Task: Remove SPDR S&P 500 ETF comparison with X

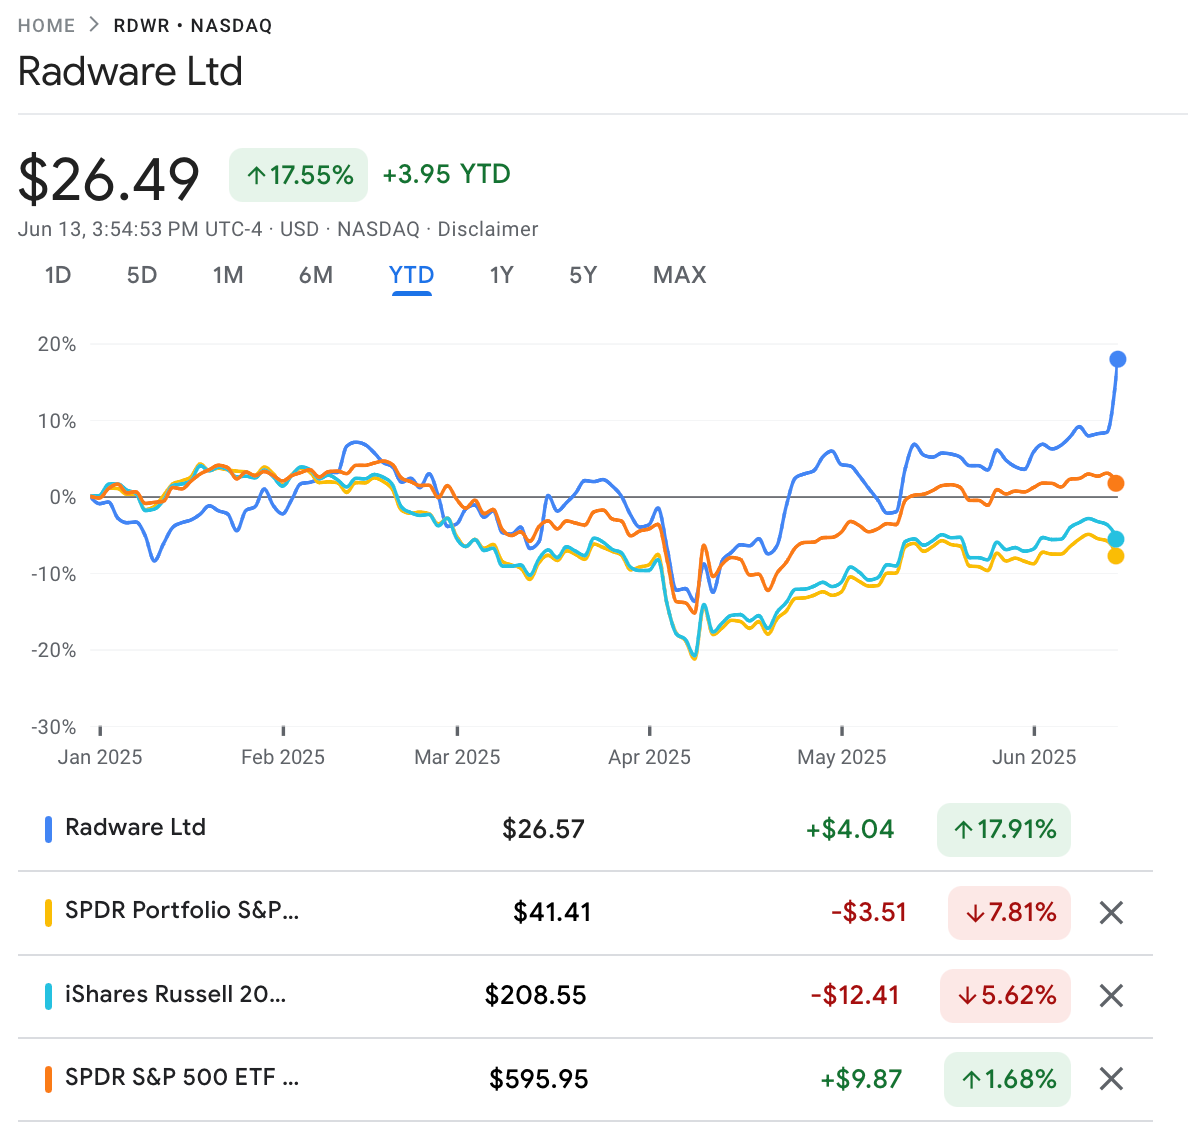Action: tap(1111, 1078)
